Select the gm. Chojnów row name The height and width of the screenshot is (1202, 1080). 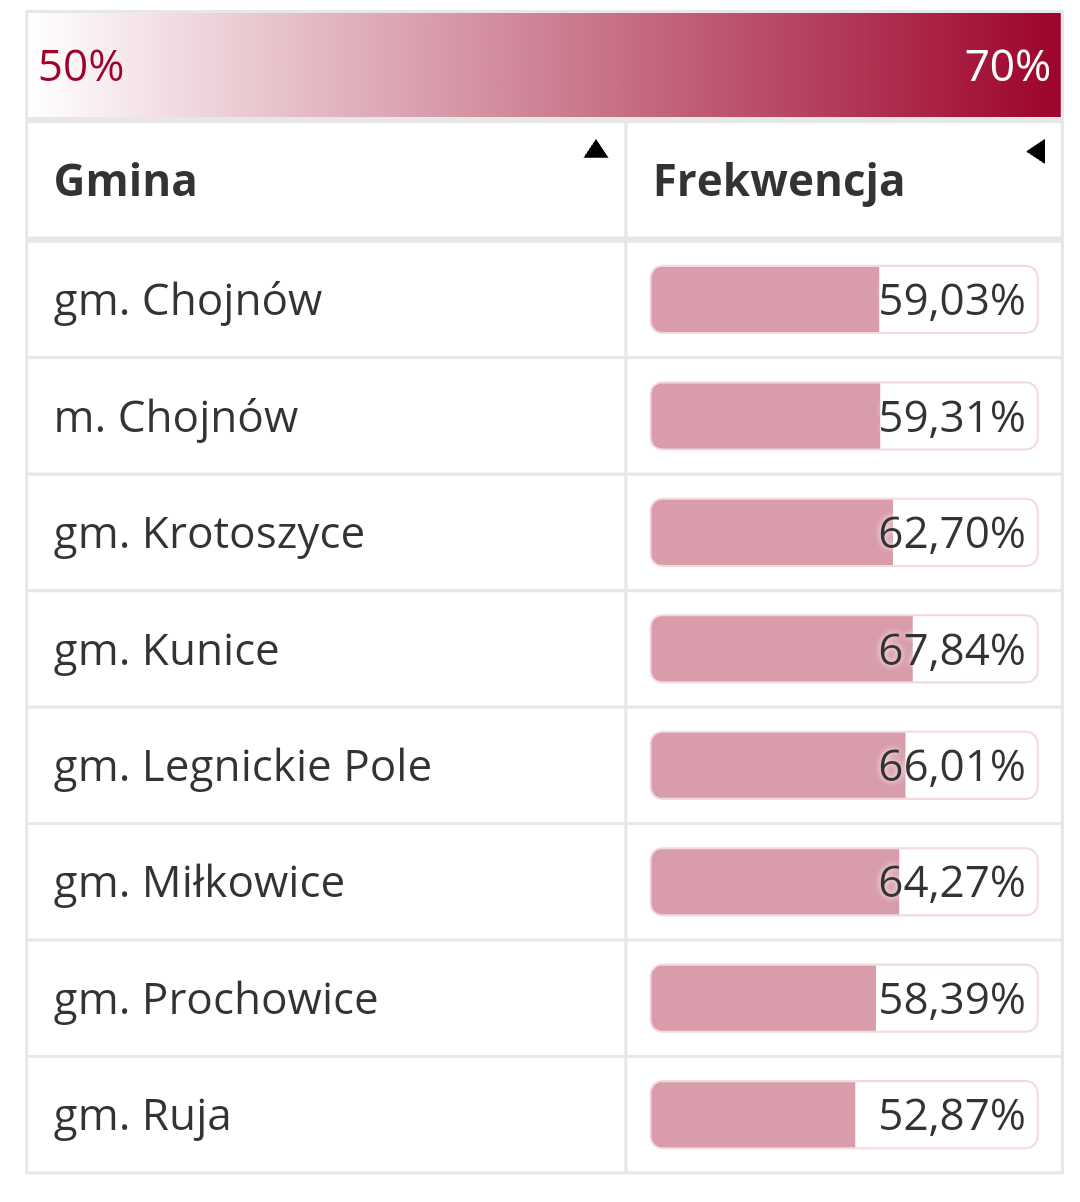coord(188,300)
